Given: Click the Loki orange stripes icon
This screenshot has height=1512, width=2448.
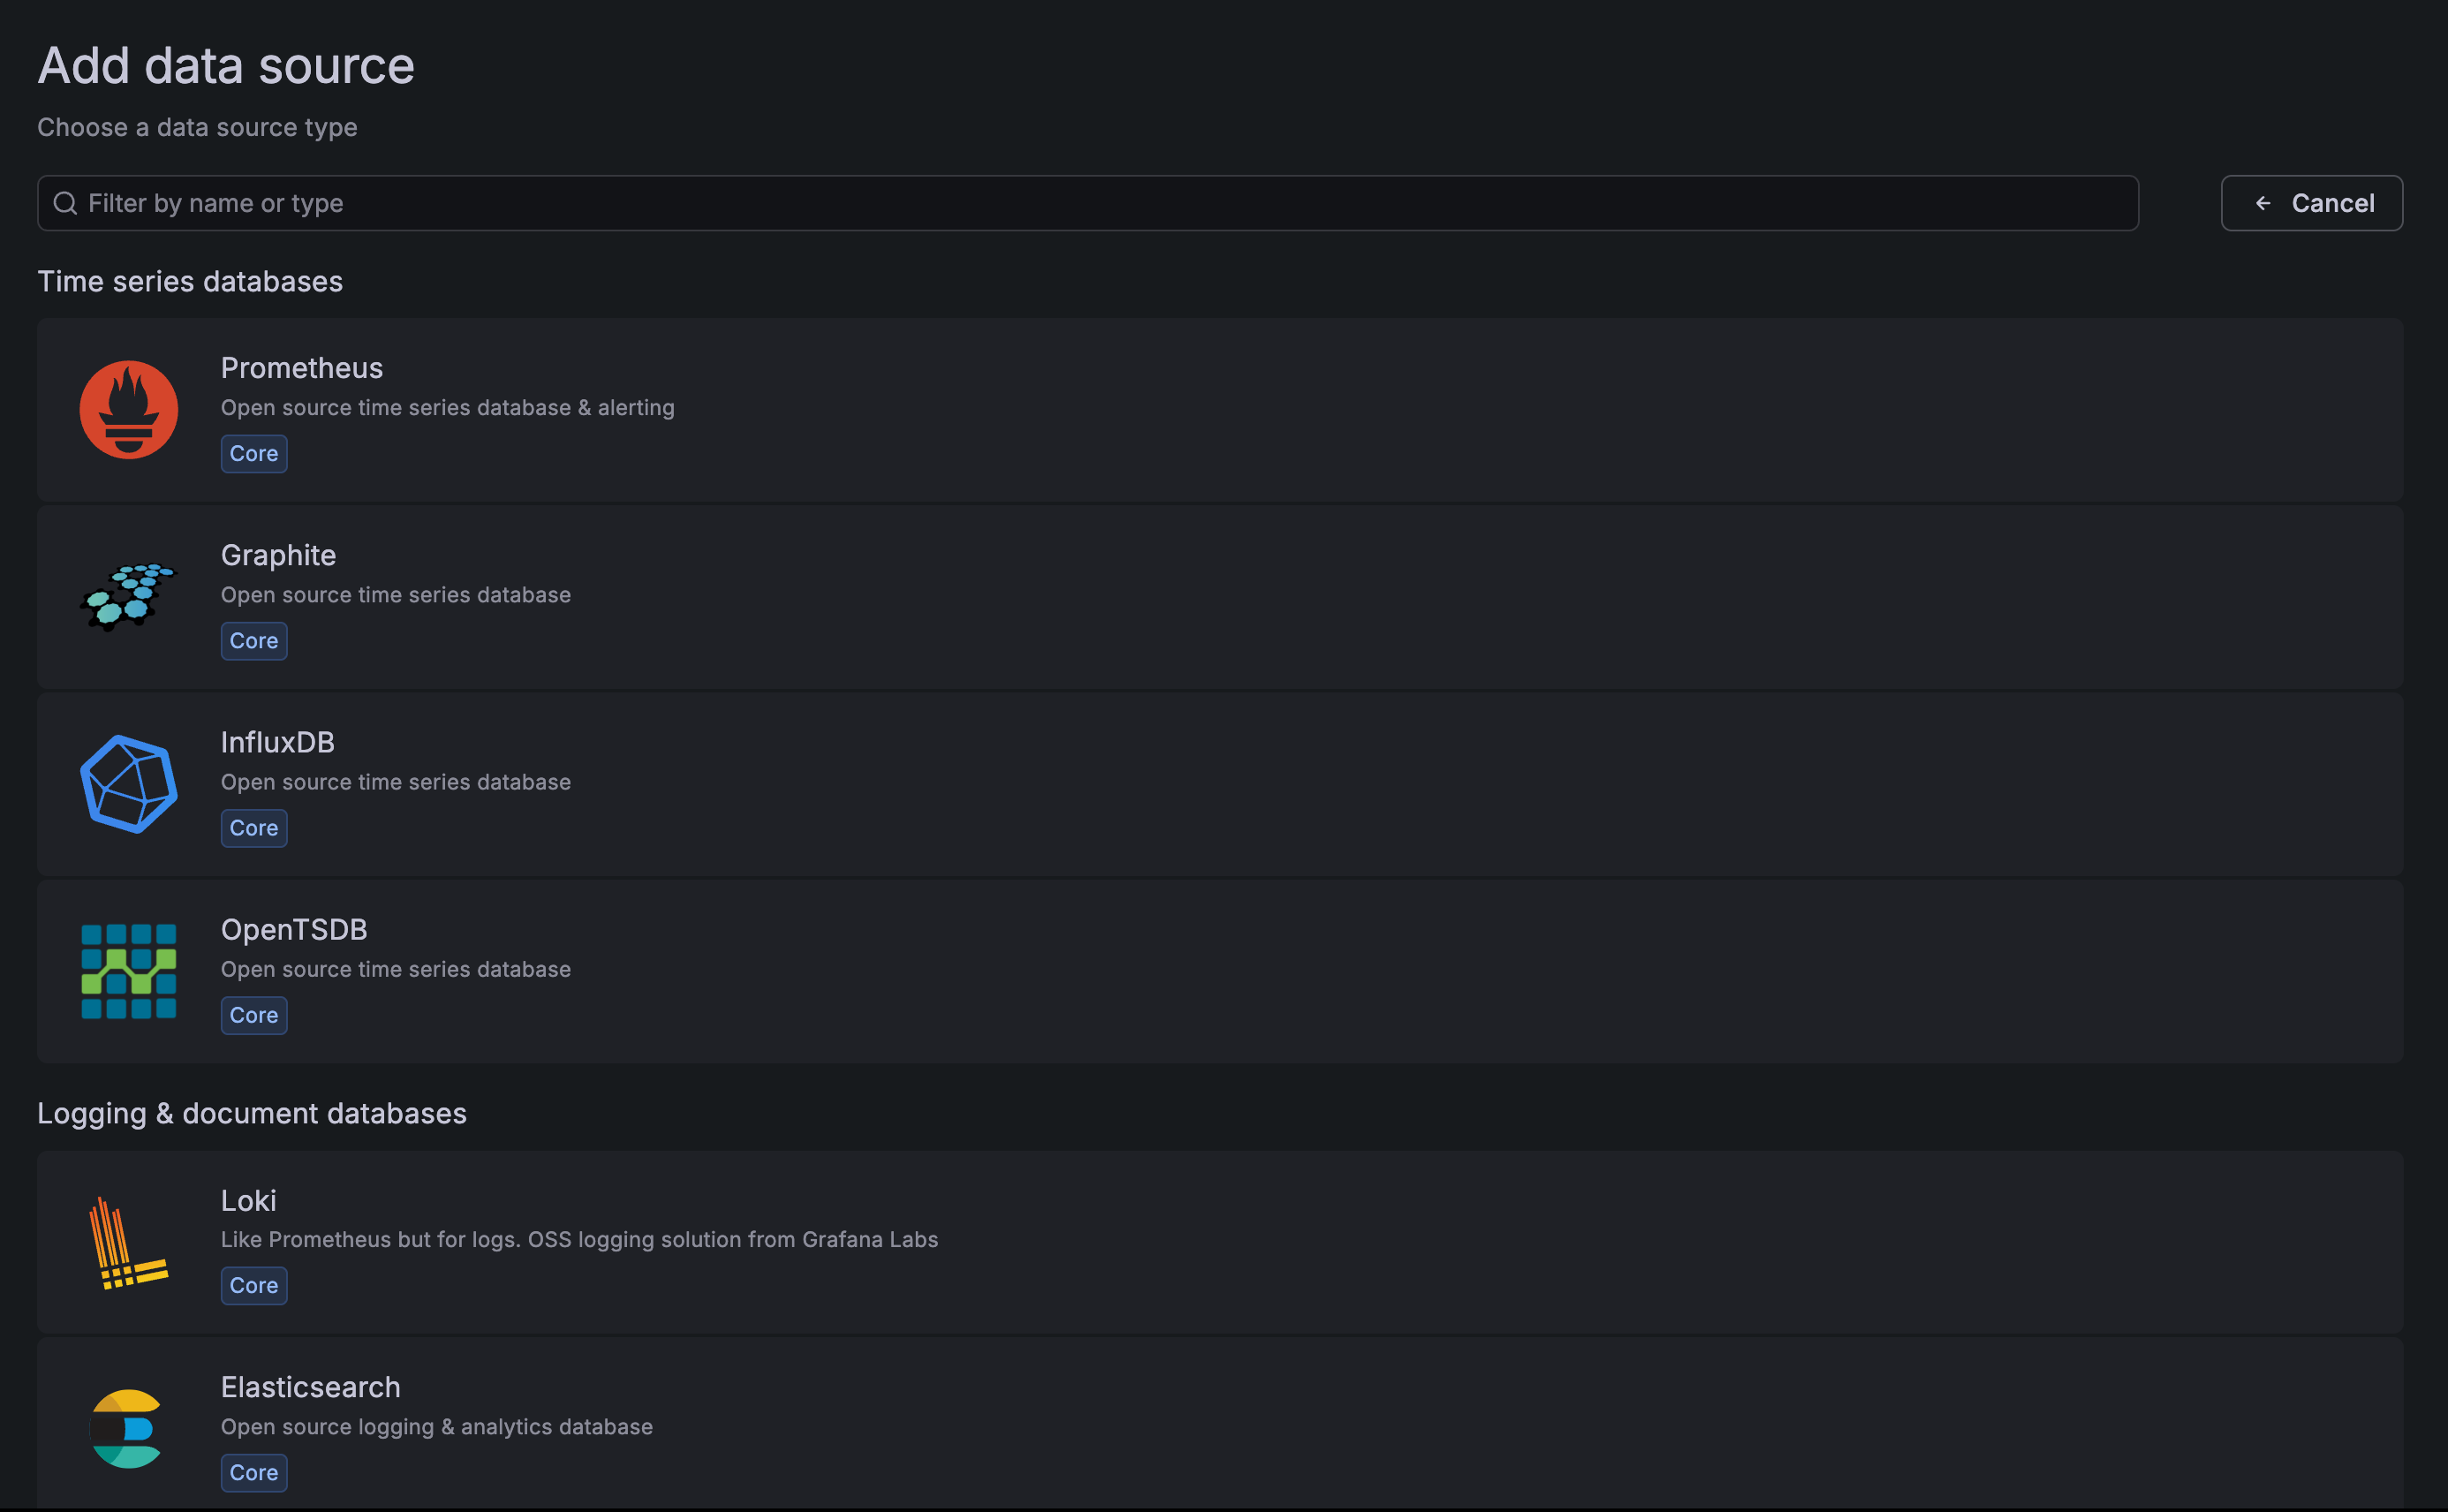Looking at the screenshot, I should click(x=128, y=1243).
